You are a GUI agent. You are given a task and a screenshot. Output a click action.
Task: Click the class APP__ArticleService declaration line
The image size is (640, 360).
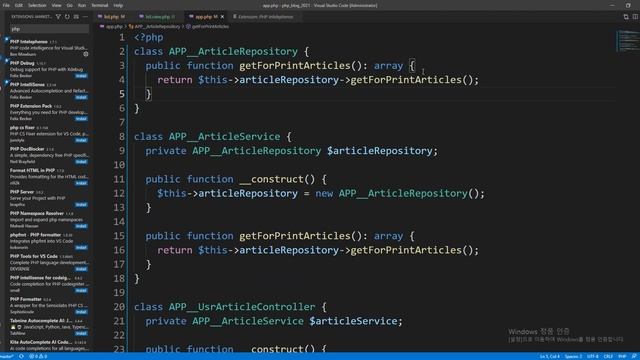click(213, 136)
